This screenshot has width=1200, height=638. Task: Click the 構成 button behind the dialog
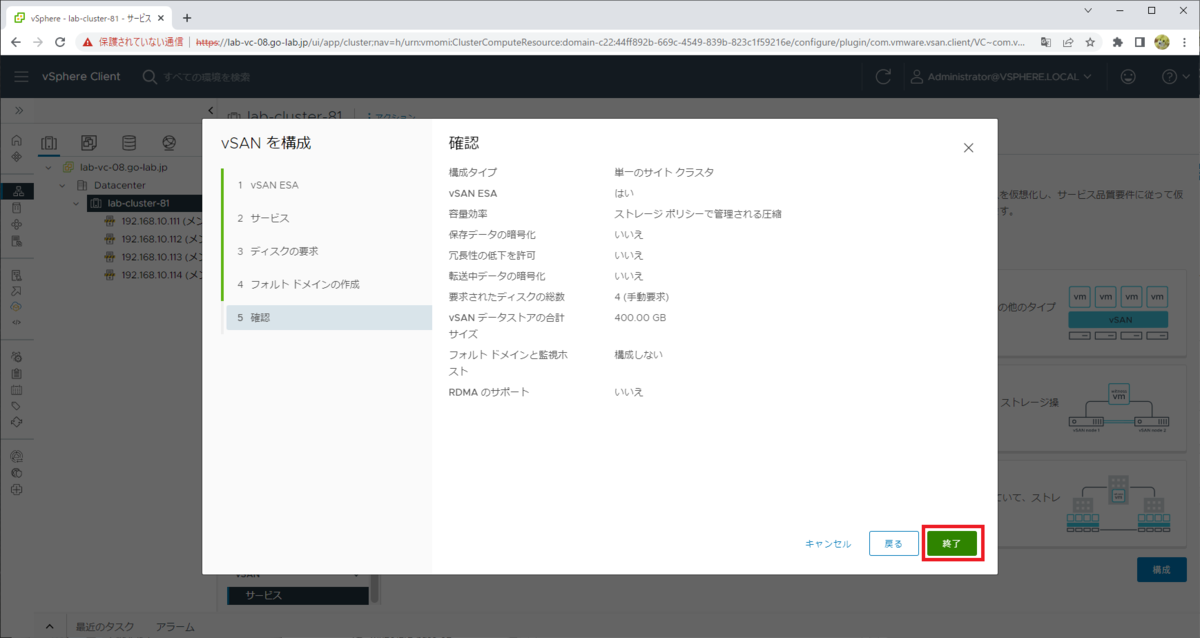[1161, 569]
